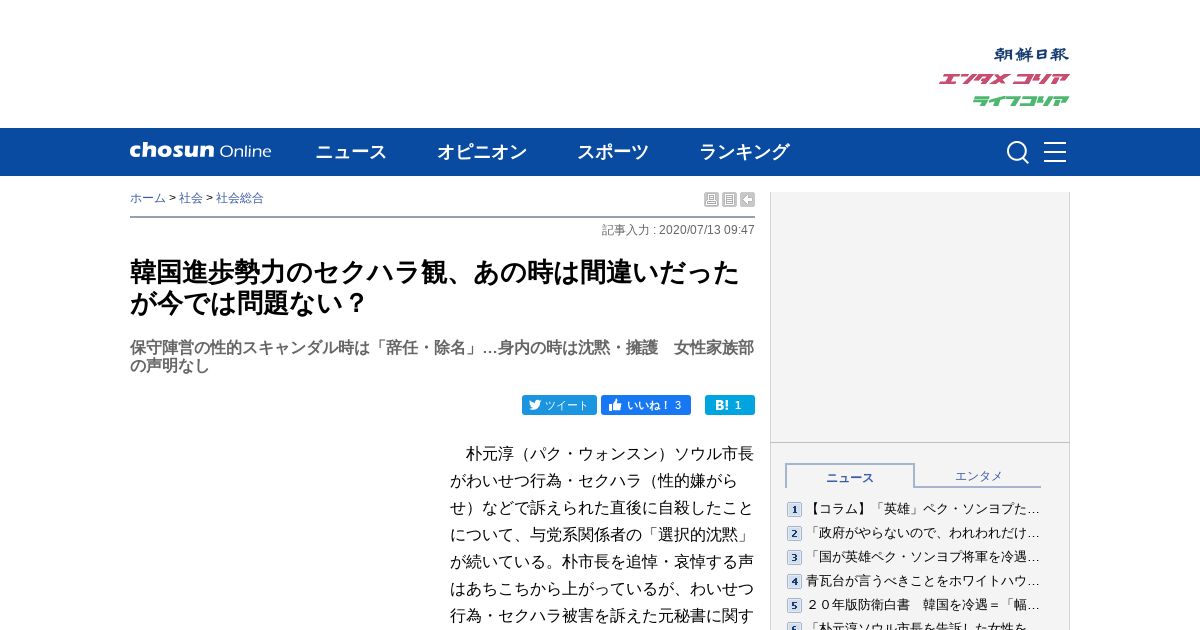This screenshot has width=1200, height=630.
Task: Click the print article icon
Action: point(711,200)
